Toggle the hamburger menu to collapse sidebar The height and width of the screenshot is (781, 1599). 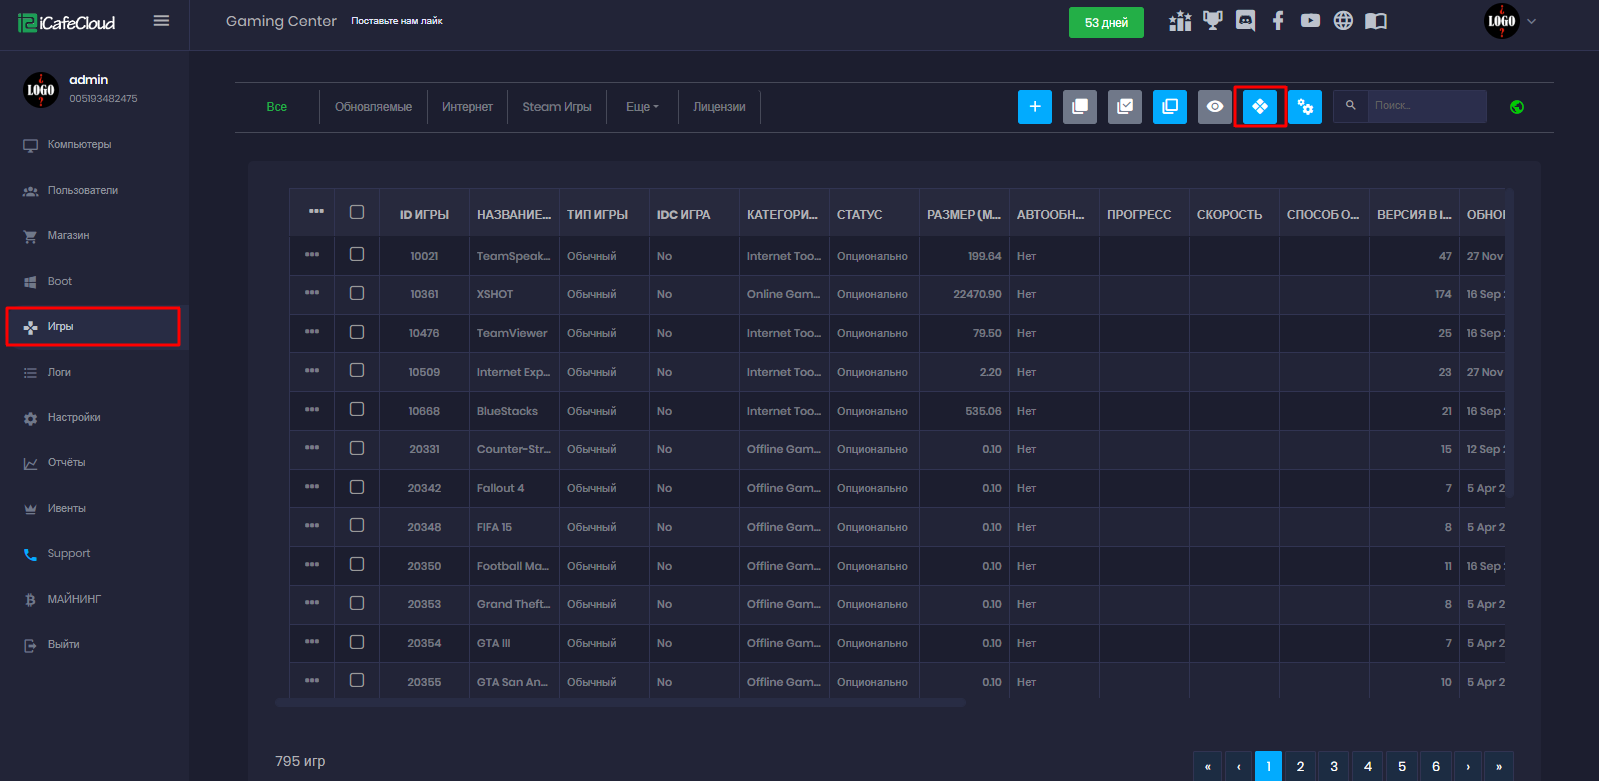coord(161,21)
